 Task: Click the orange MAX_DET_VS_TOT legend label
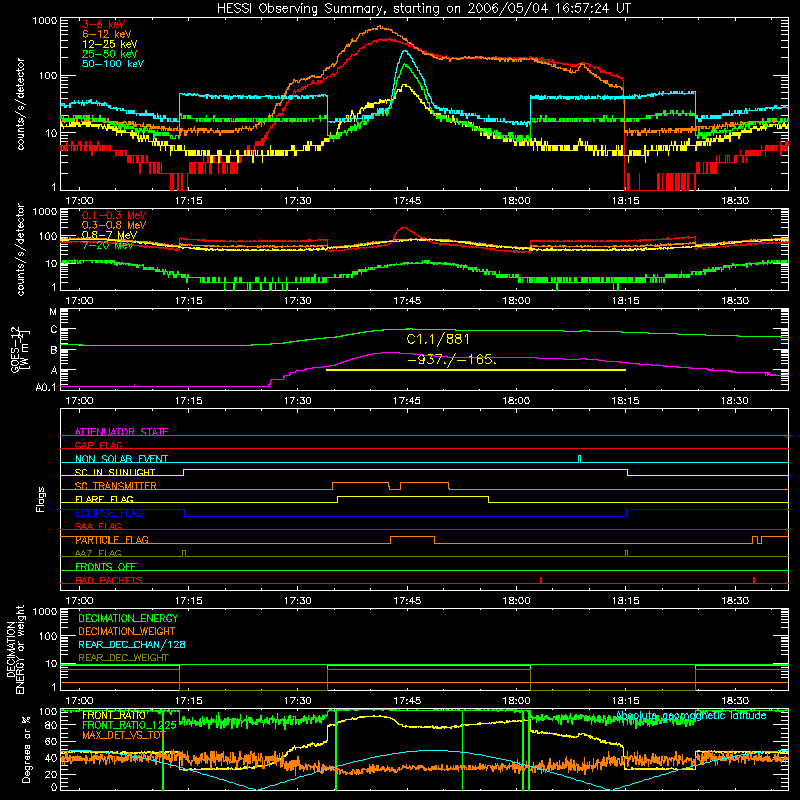tap(124, 735)
